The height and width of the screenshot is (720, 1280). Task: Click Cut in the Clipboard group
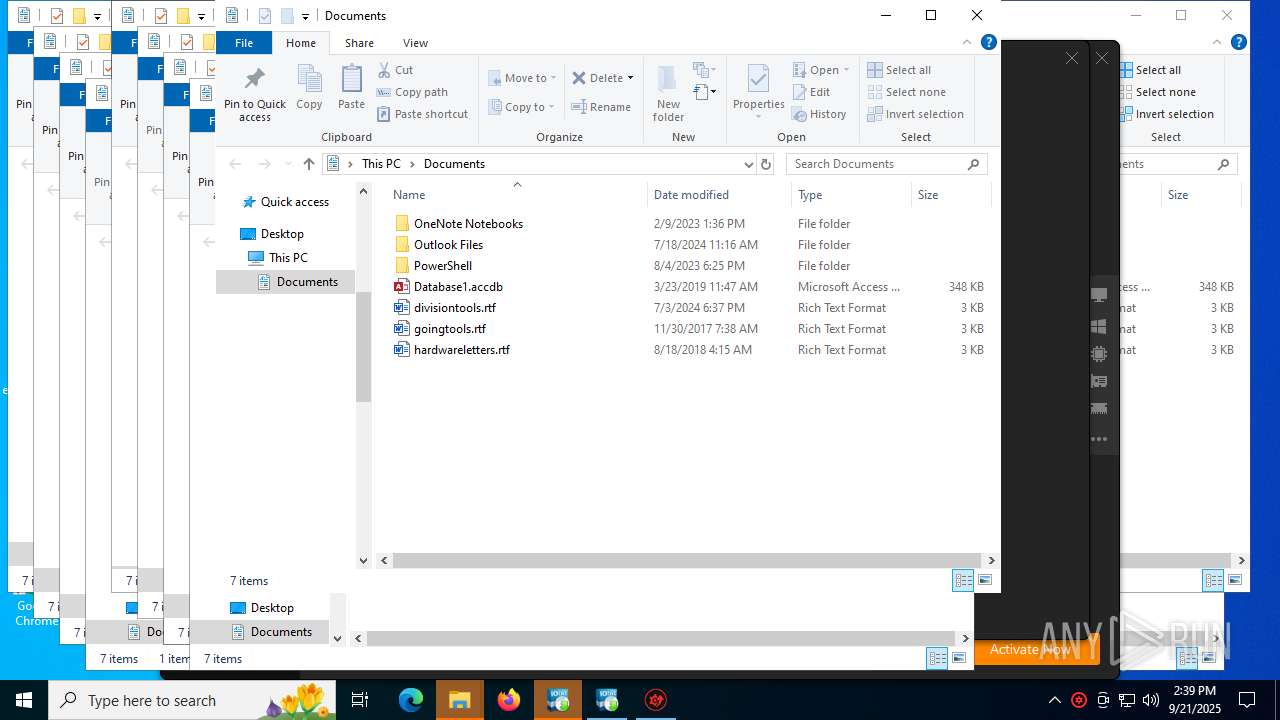pyautogui.click(x=395, y=70)
